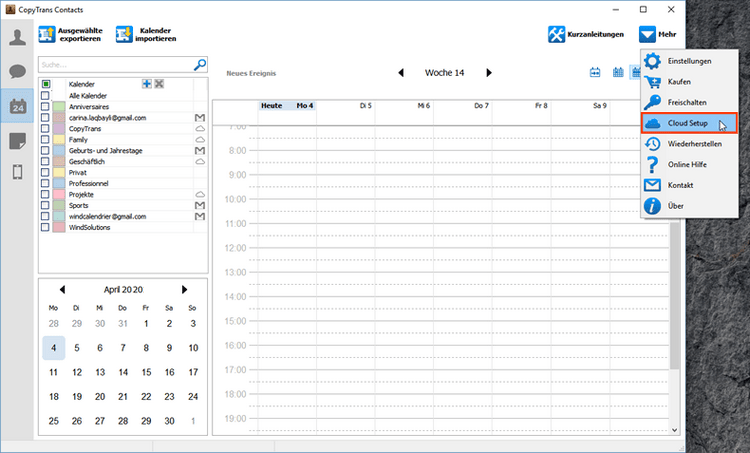Click cloud icon on Geschäftlich row

[x=200, y=162]
